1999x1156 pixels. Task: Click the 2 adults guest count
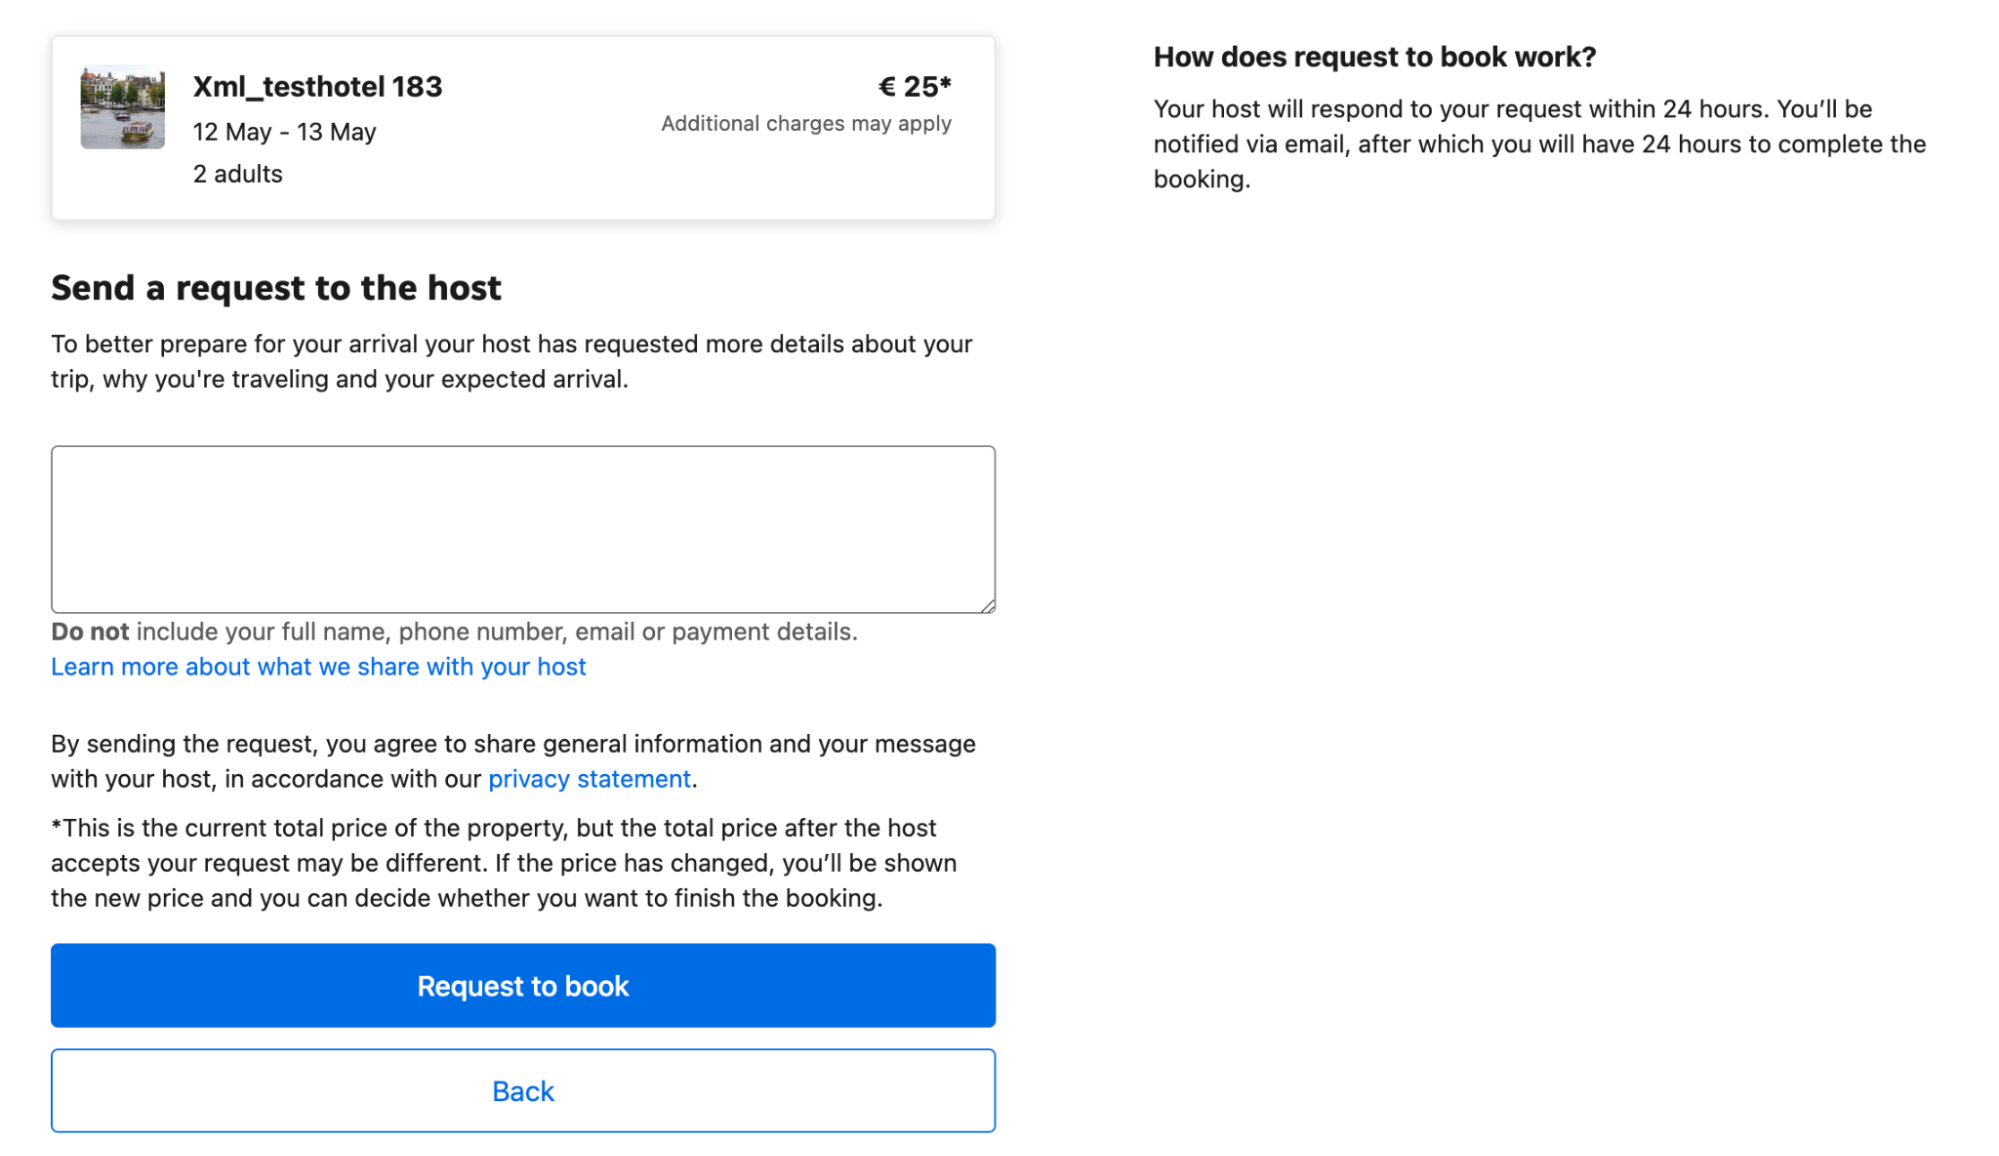tap(237, 174)
